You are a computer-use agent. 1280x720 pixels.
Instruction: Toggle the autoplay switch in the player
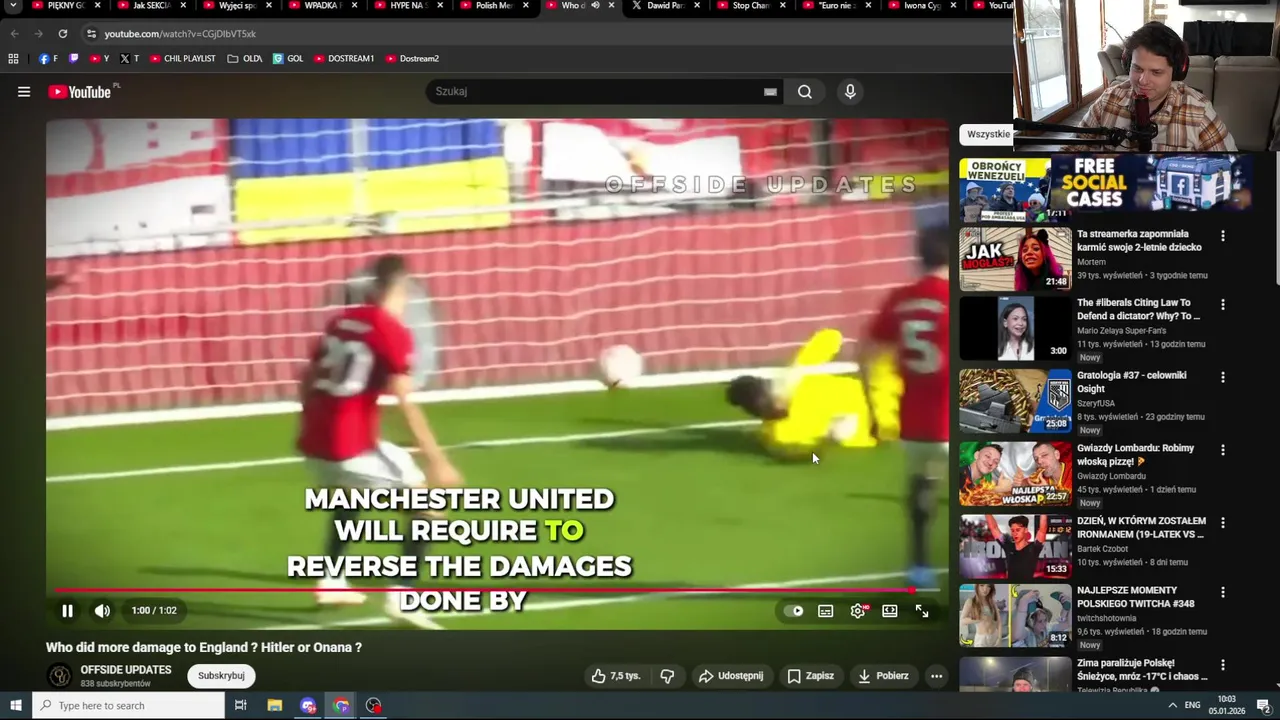click(x=794, y=611)
